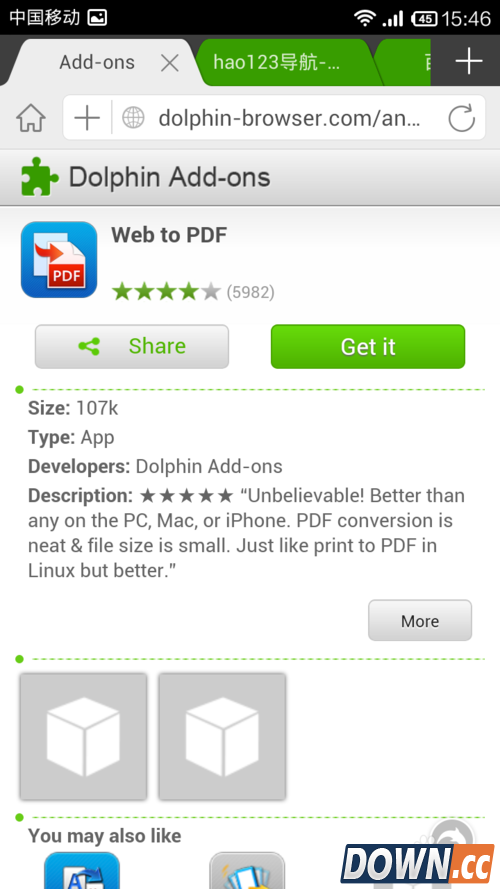Tap the green Get it button
The height and width of the screenshot is (889, 500).
(368, 346)
